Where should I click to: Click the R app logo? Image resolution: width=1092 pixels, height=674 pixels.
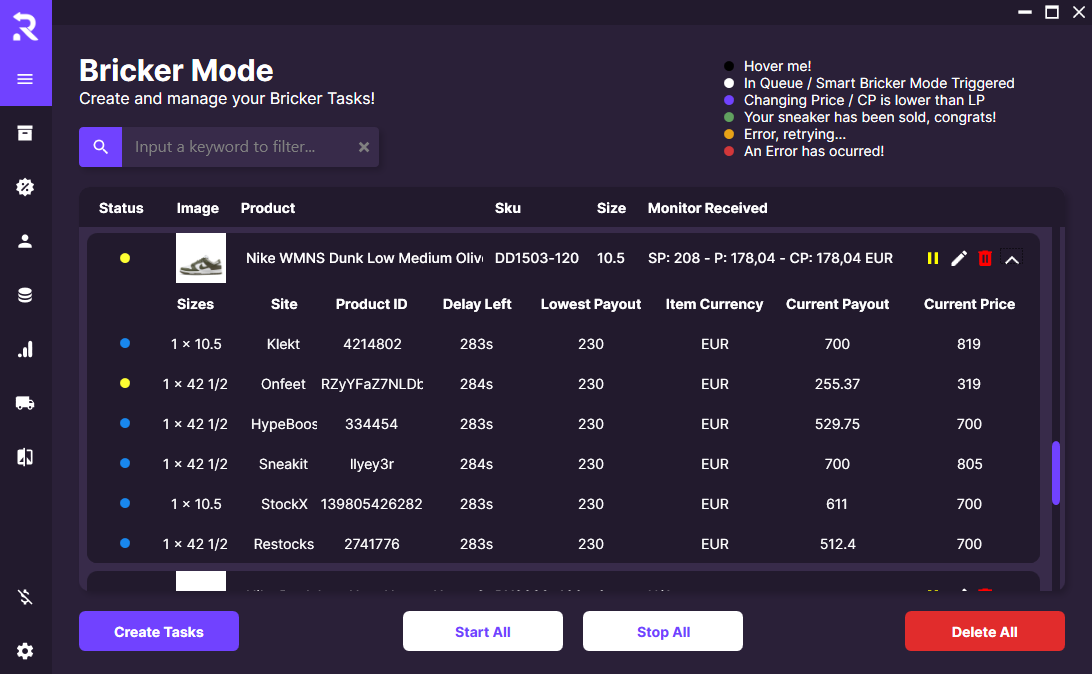click(x=26, y=26)
